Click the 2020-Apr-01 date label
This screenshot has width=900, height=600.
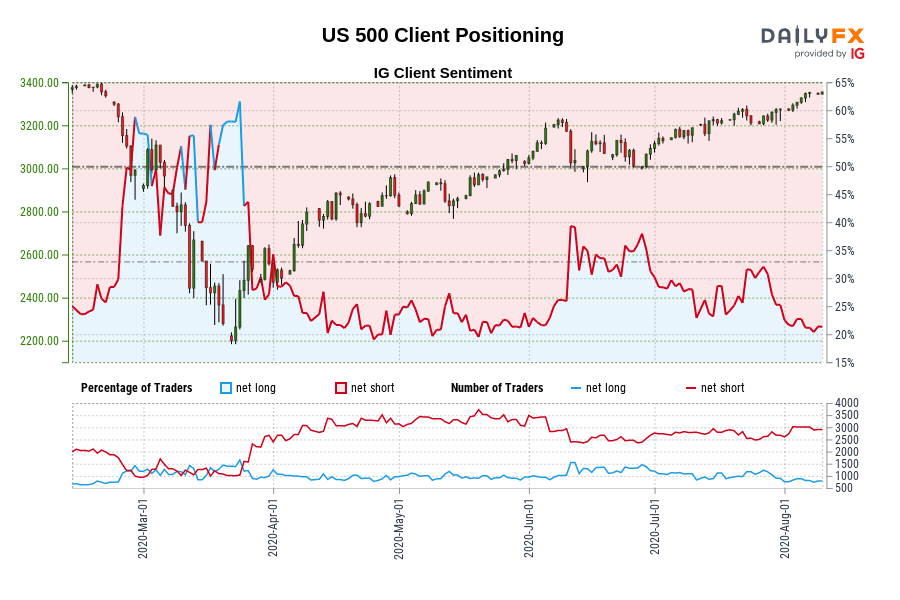coord(273,527)
